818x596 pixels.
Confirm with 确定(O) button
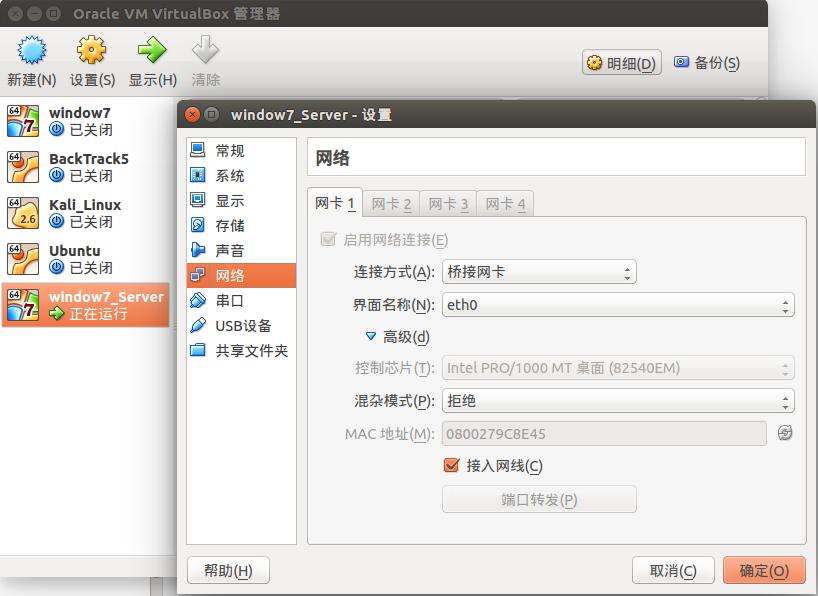pyautogui.click(x=764, y=570)
